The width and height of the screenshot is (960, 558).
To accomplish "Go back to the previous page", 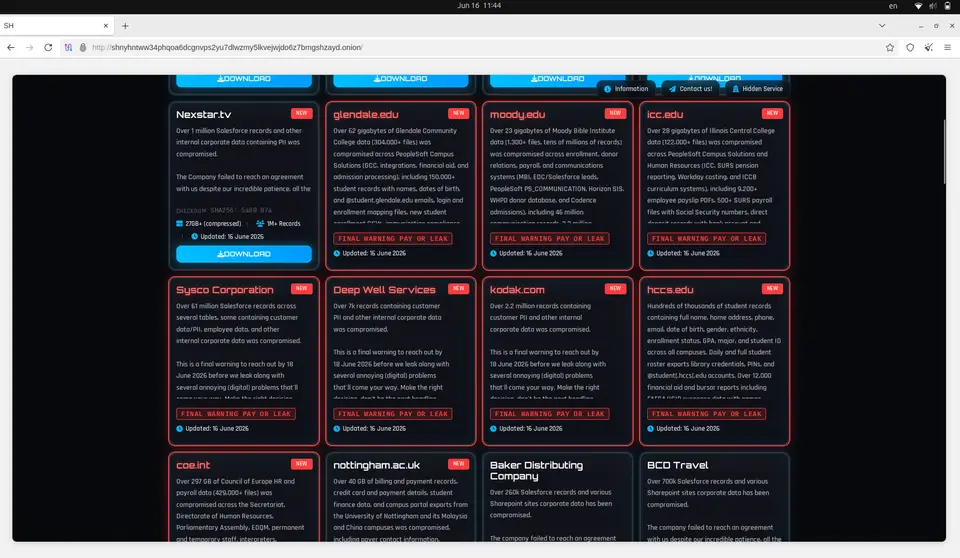I will [11, 47].
